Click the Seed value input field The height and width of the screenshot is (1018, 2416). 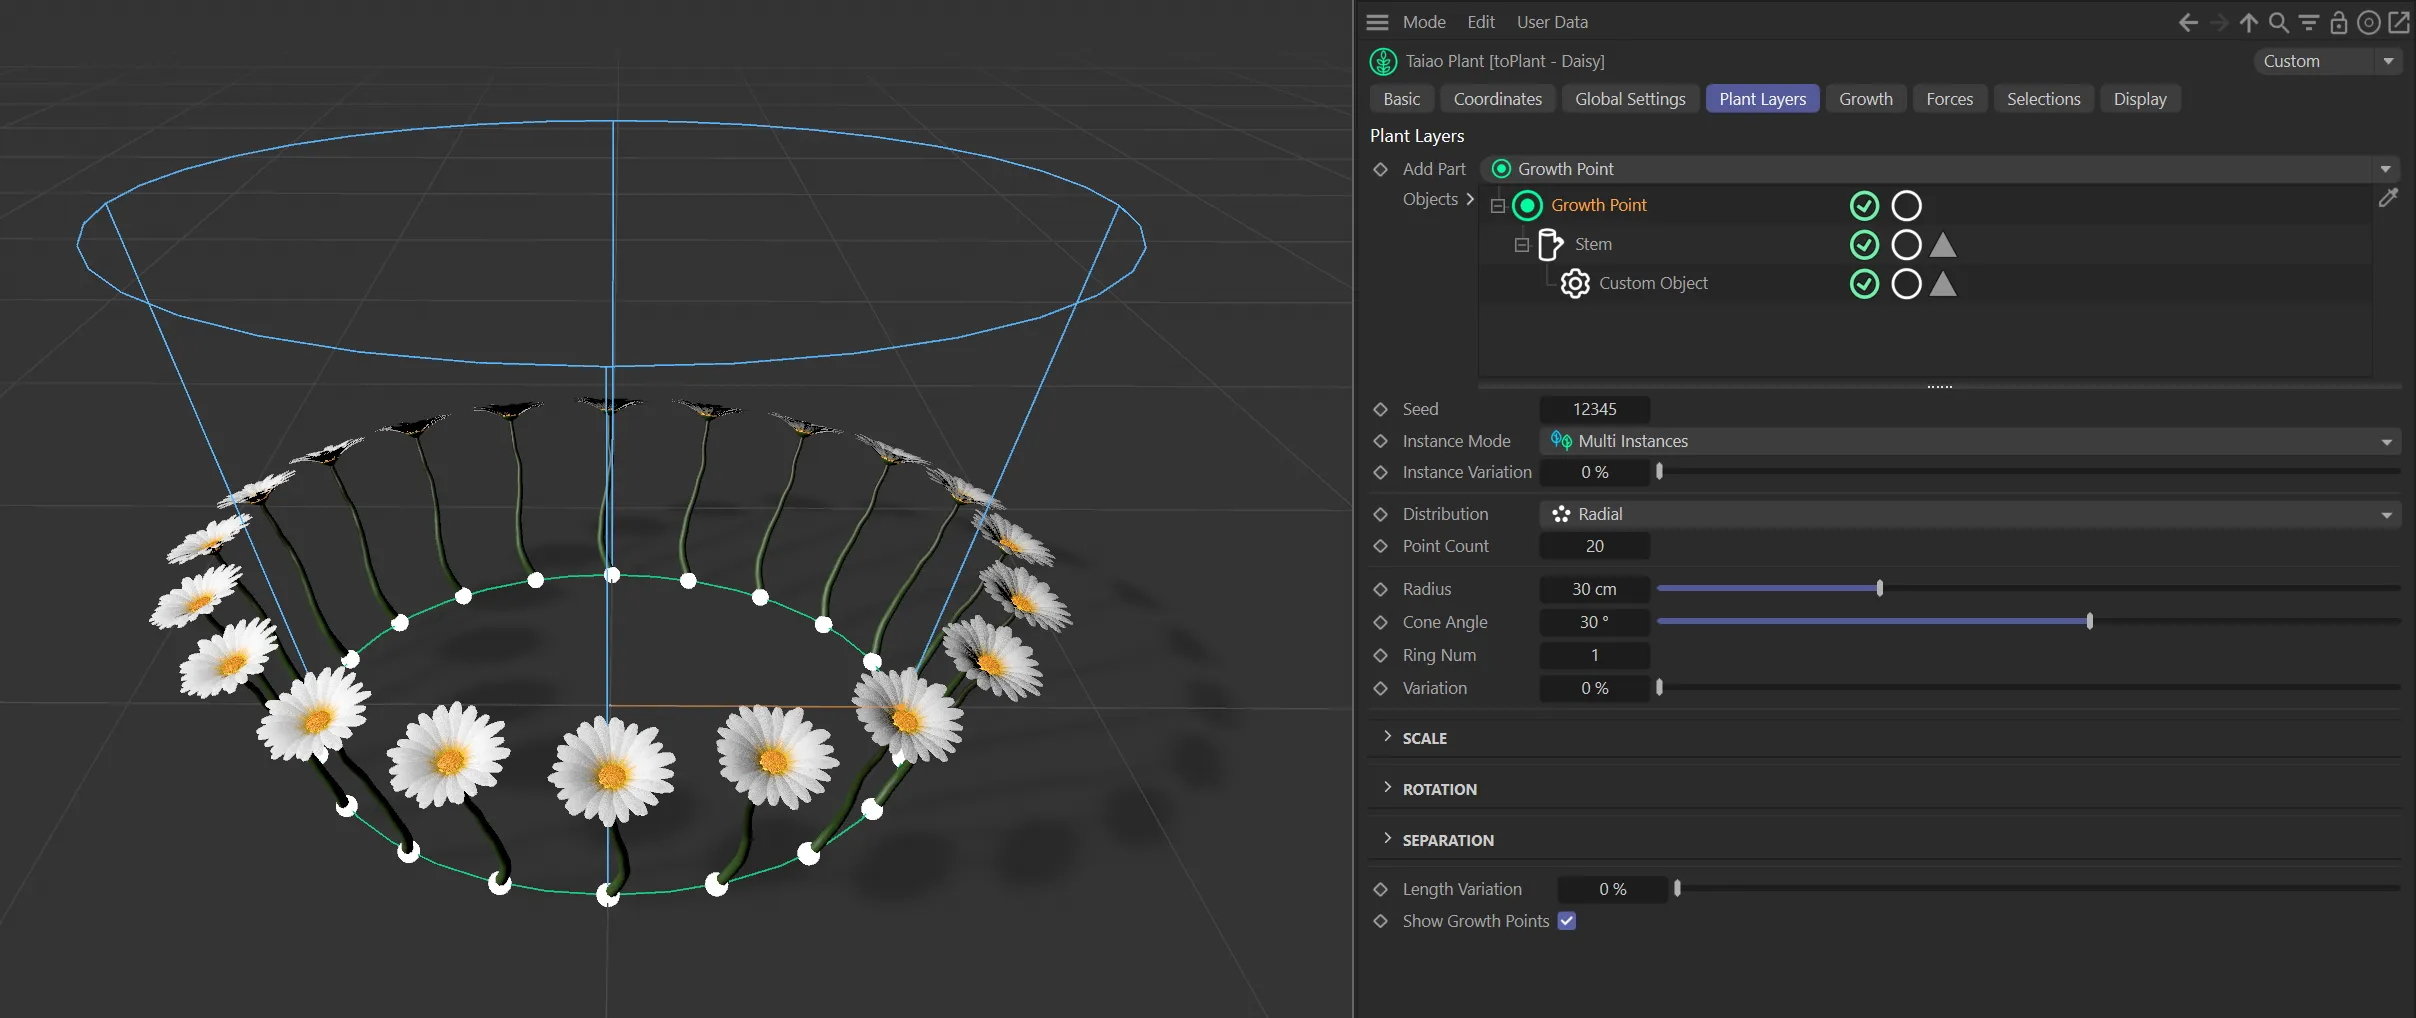tap(1594, 409)
